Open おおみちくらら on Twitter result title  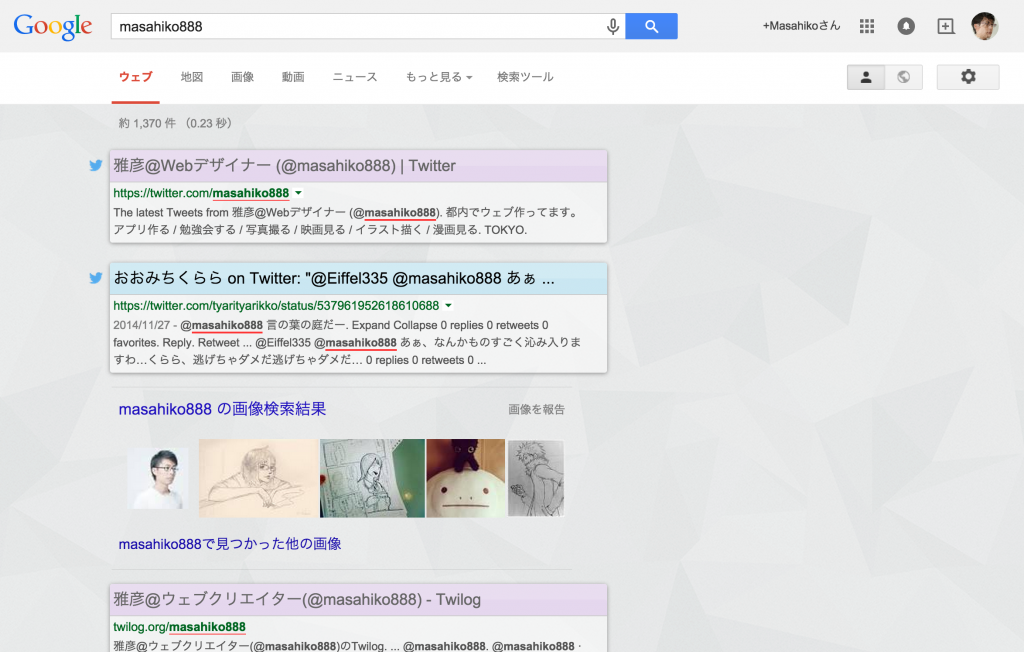[334, 278]
